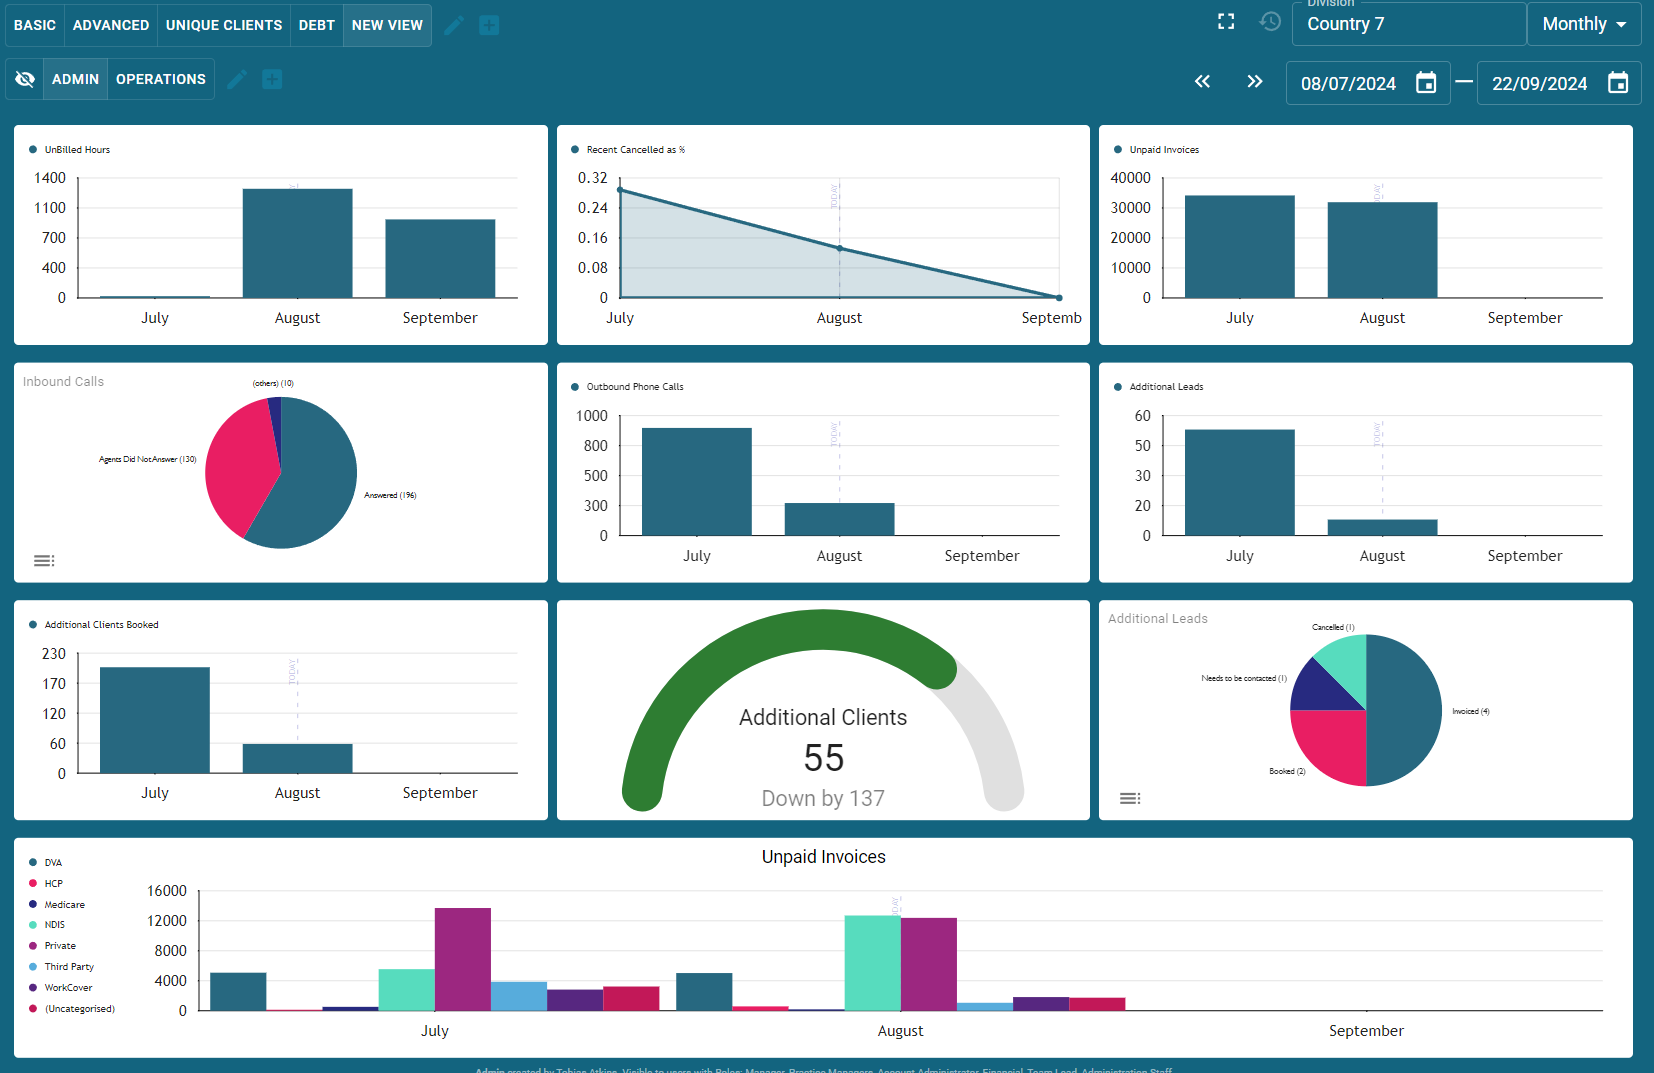1654x1073 pixels.
Task: Select the OPERATIONS sub-tab
Action: pyautogui.click(x=161, y=79)
